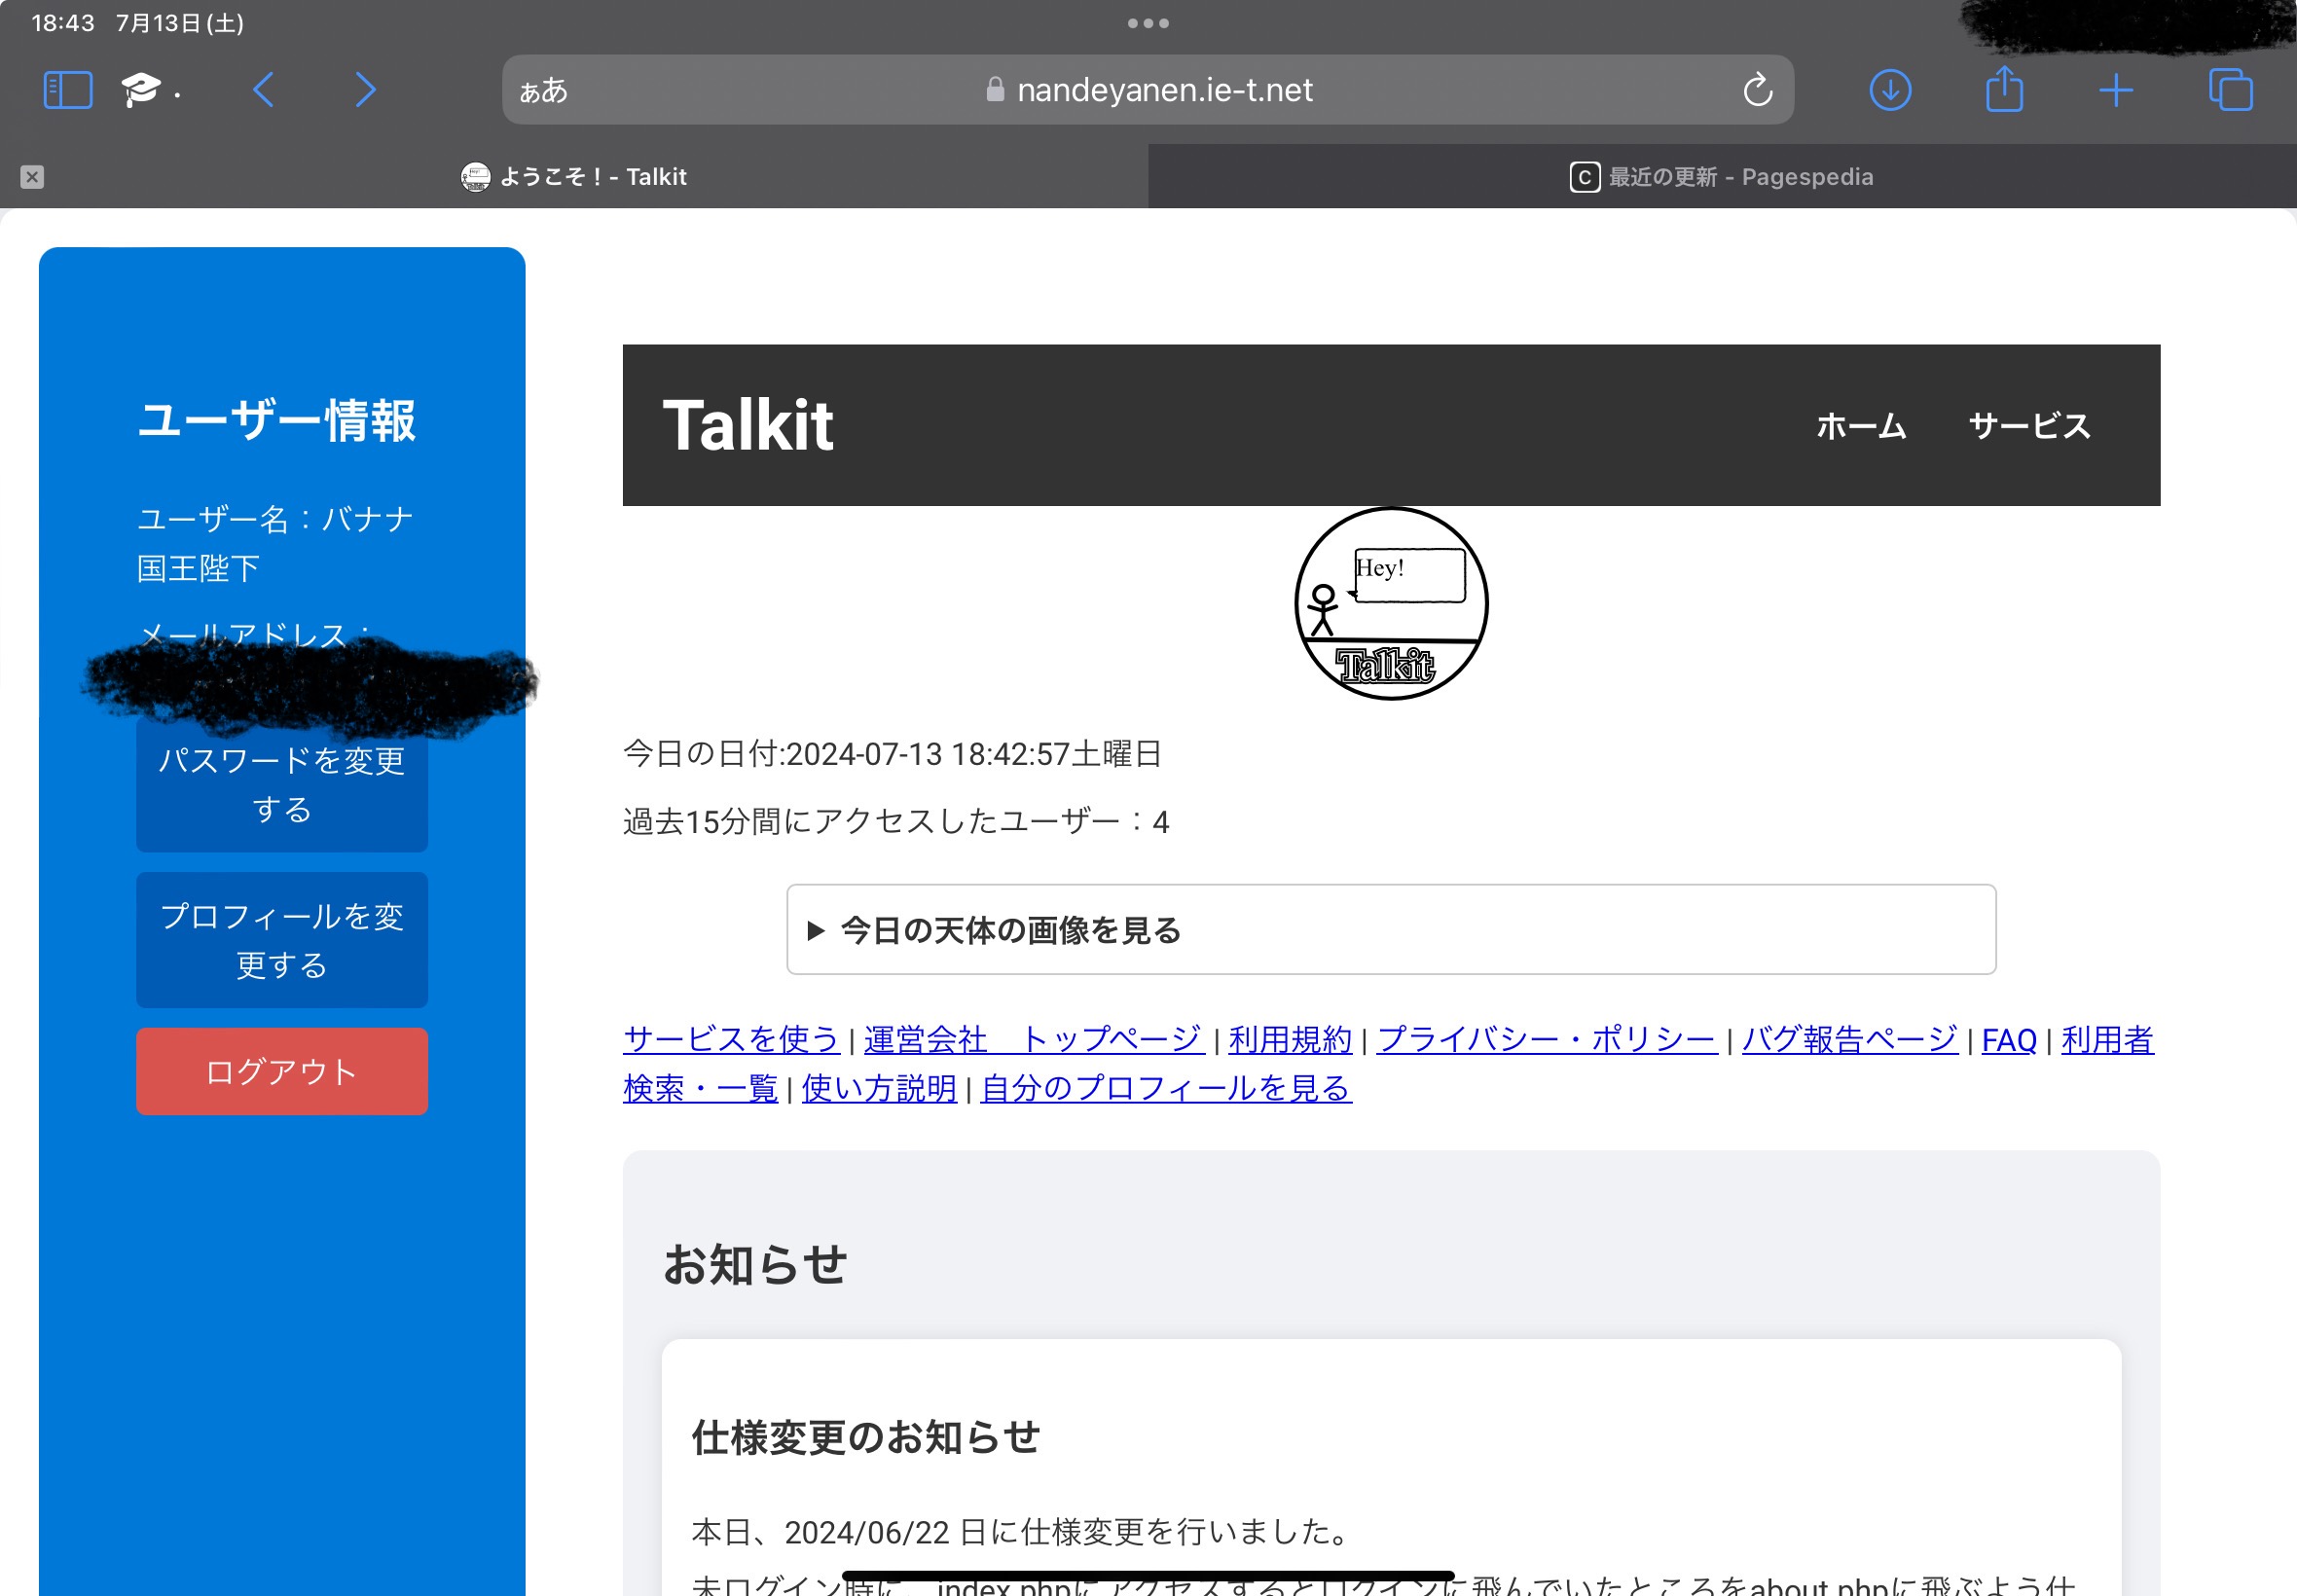The image size is (2297, 1596).
Task: Open プライバシー・ポリシー link
Action: point(1547,1039)
